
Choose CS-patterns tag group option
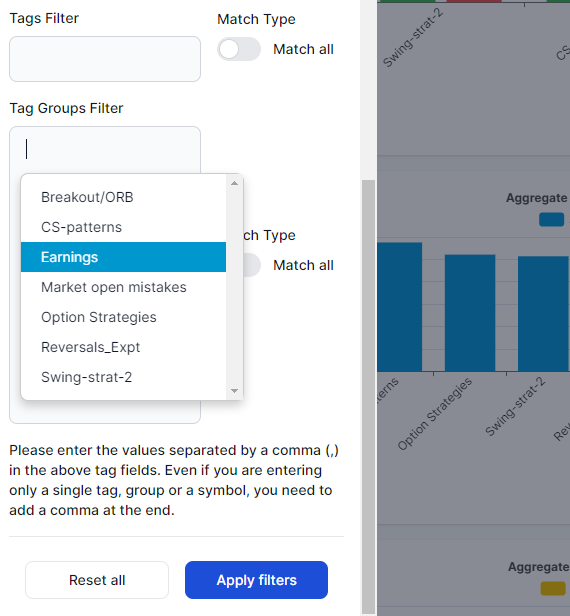pyautogui.click(x=123, y=227)
